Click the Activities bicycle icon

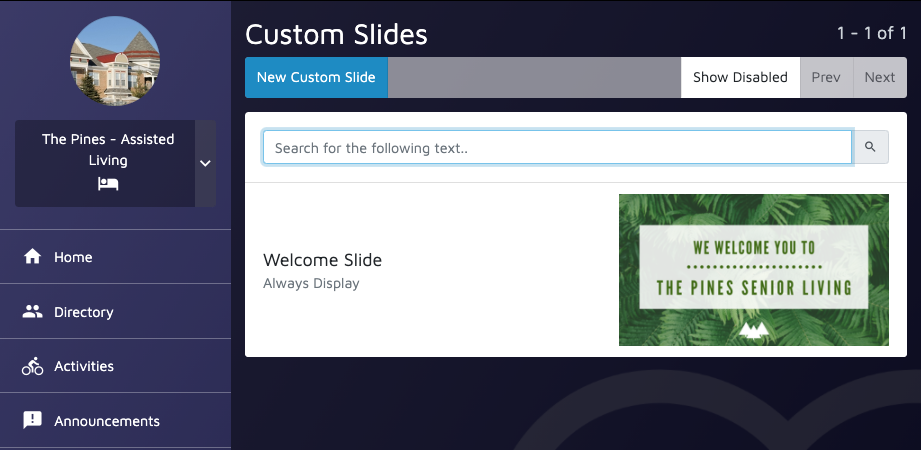(32, 366)
